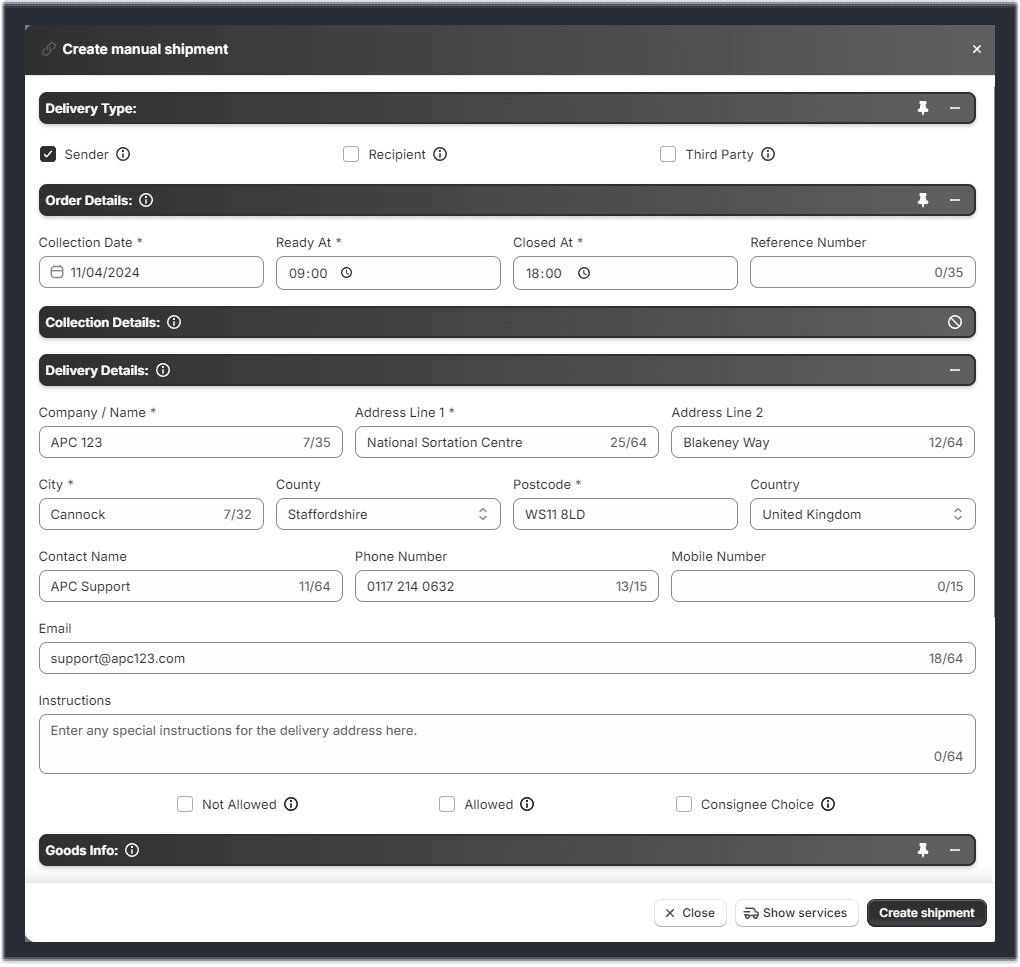Click the Create shipment button
The height and width of the screenshot is (967, 1020).
pyautogui.click(x=926, y=913)
